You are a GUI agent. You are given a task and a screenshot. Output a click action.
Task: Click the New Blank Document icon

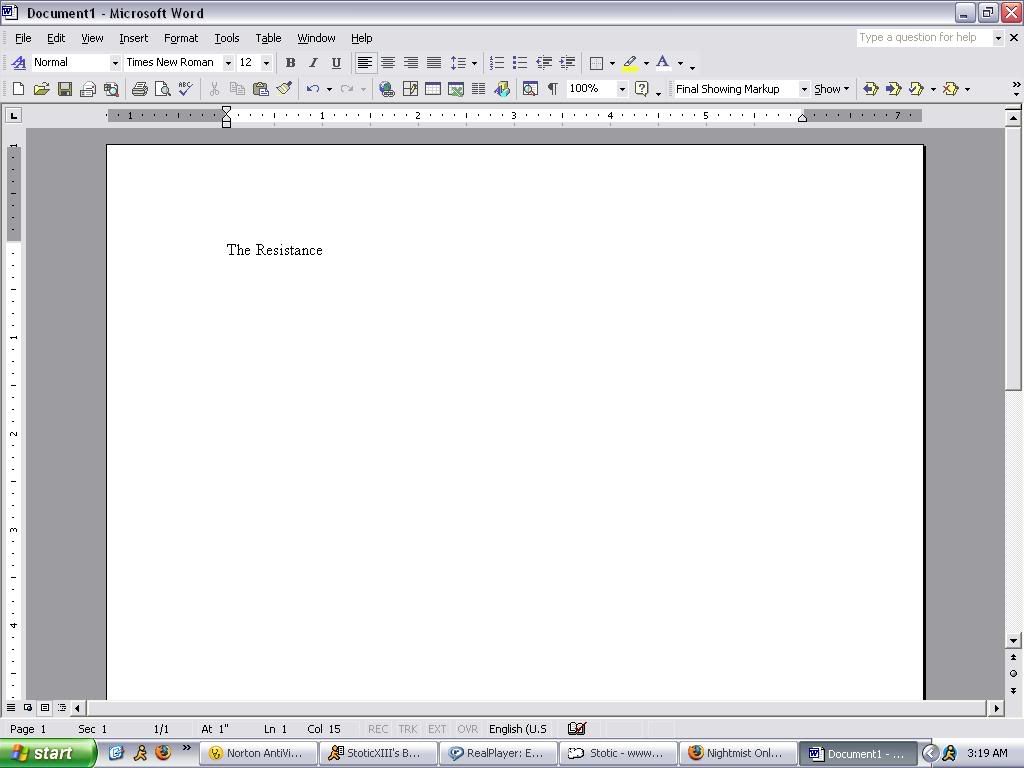(18, 89)
